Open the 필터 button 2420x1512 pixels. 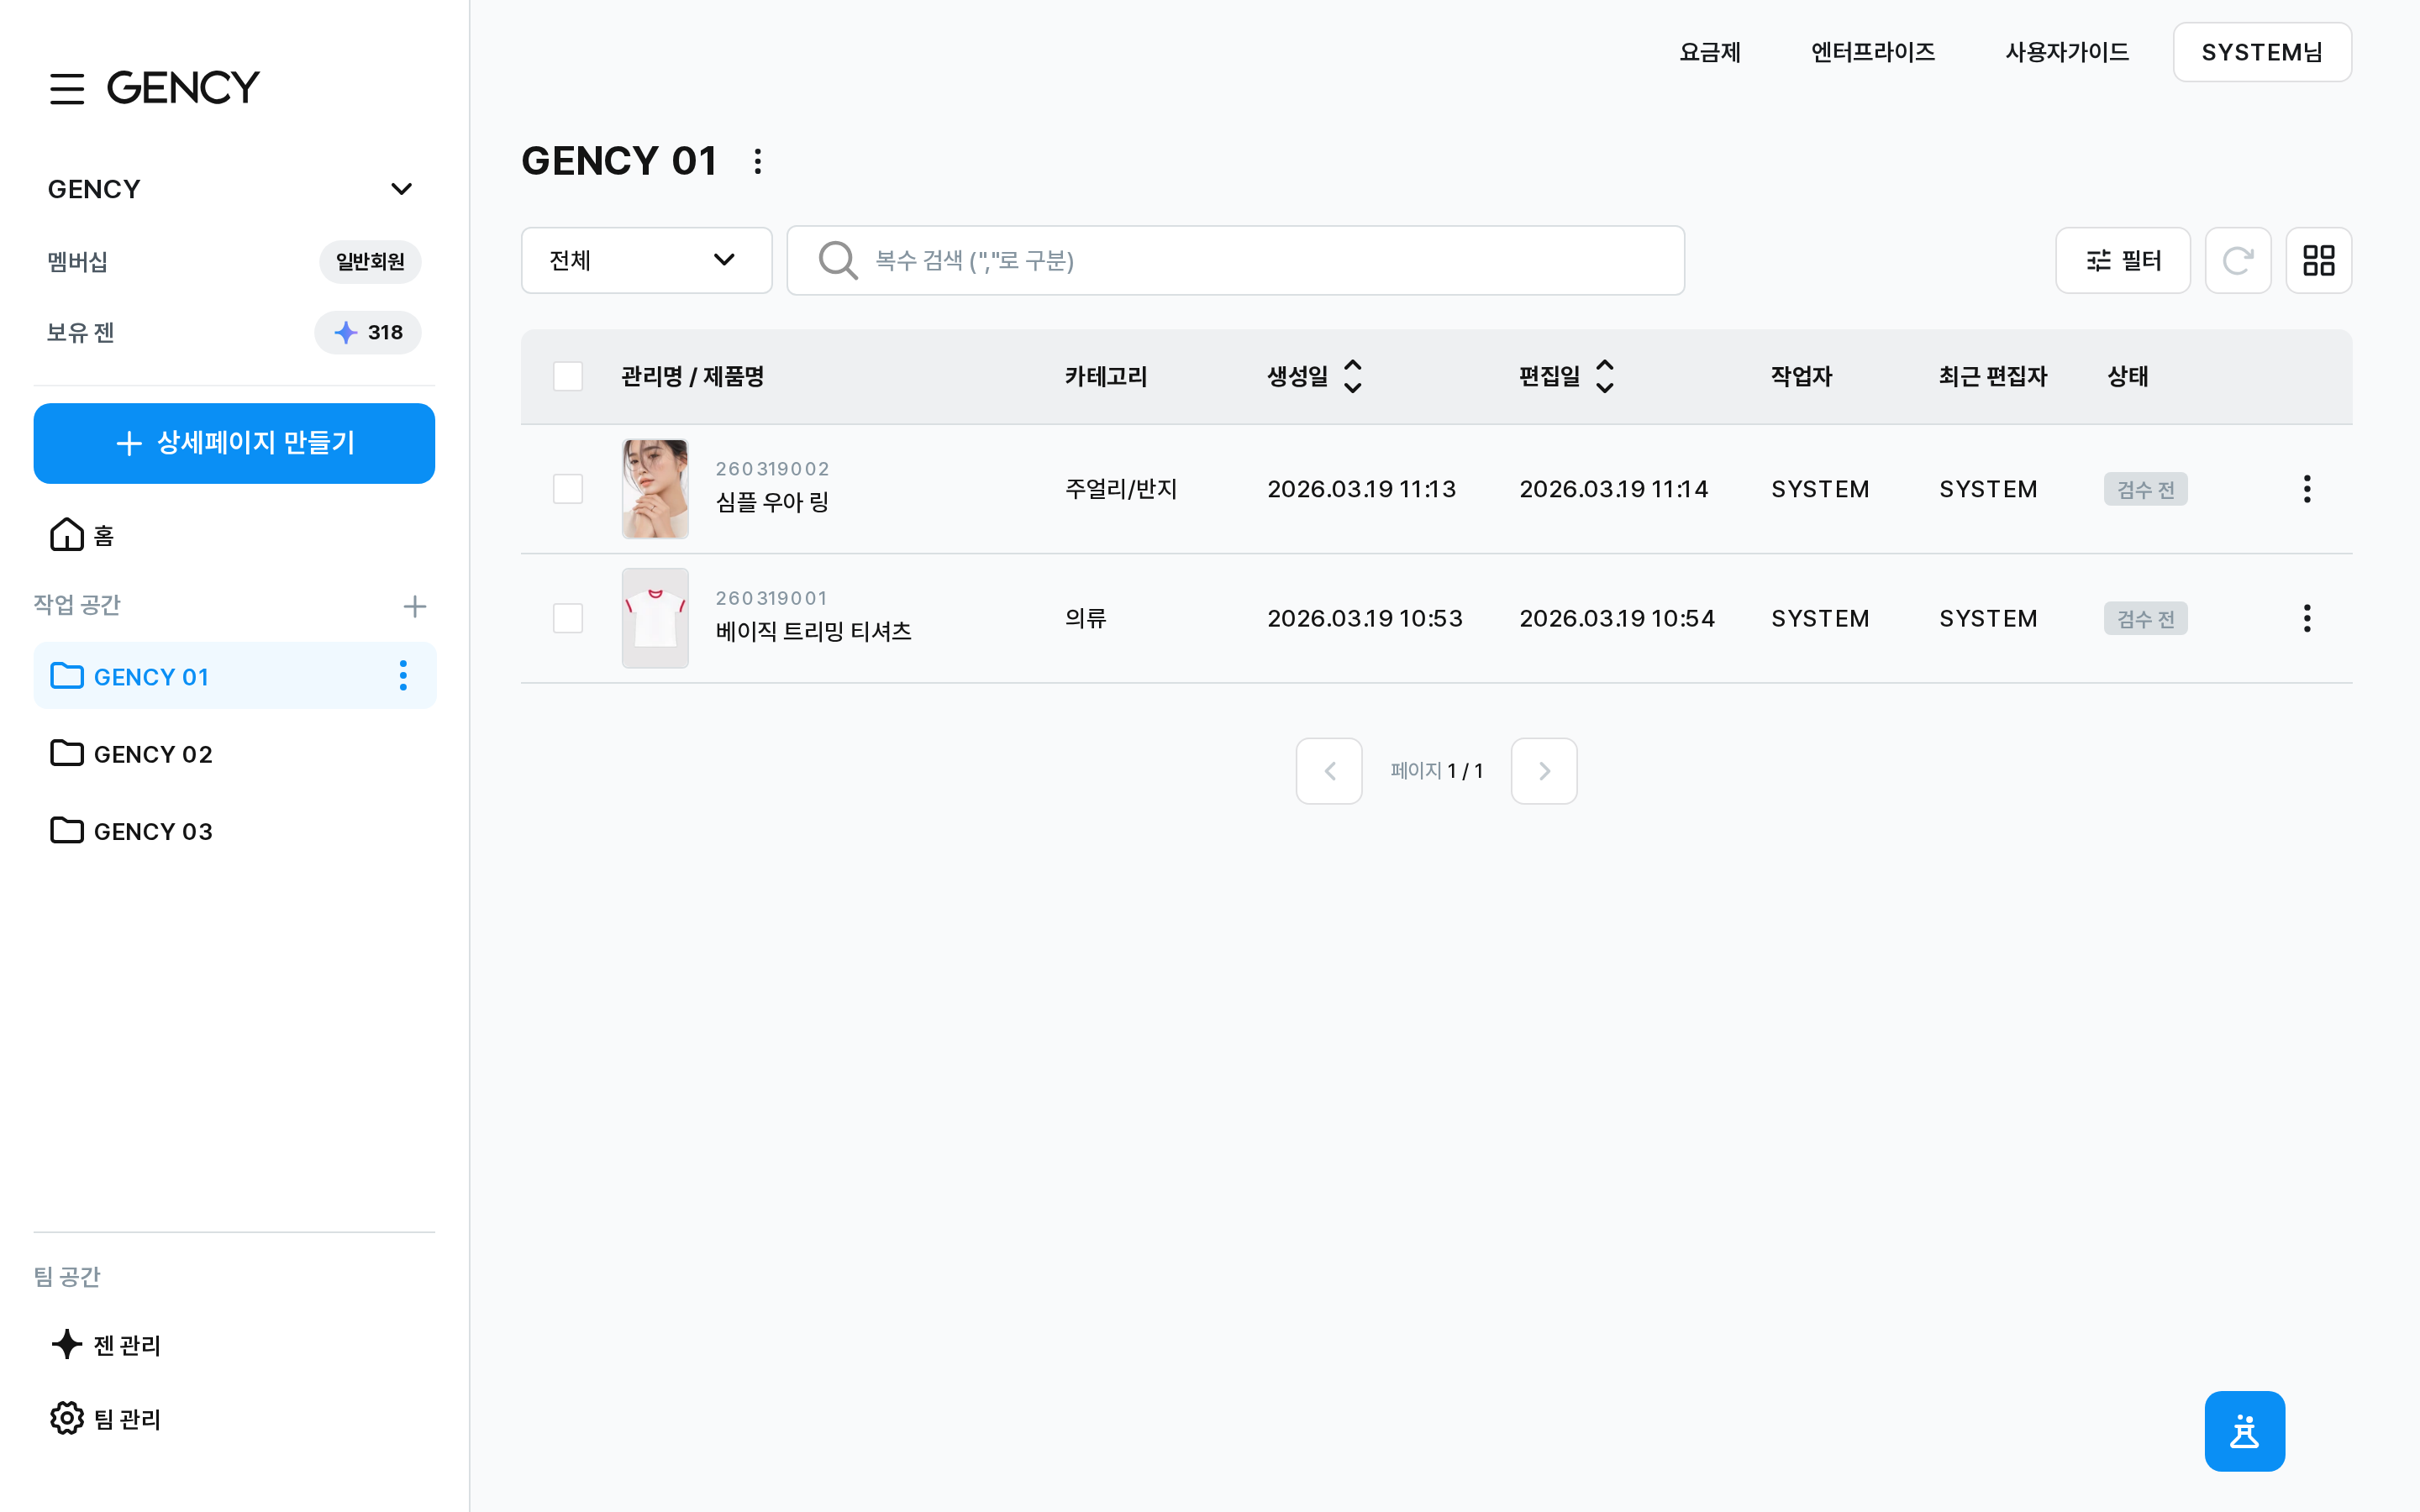click(2122, 261)
